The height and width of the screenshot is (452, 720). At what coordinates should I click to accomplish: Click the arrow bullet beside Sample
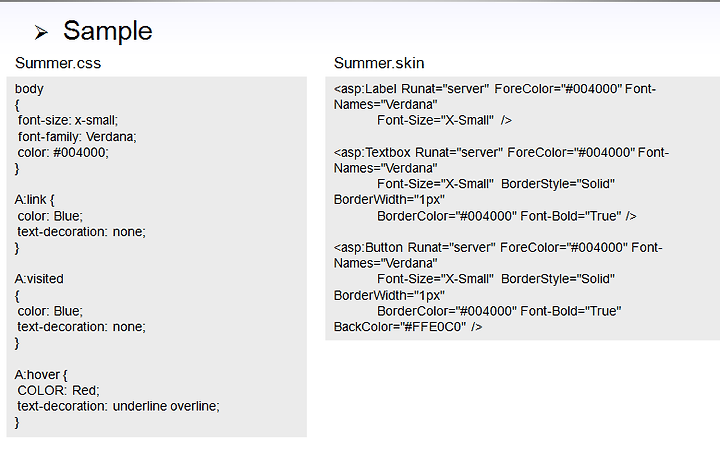tap(41, 33)
